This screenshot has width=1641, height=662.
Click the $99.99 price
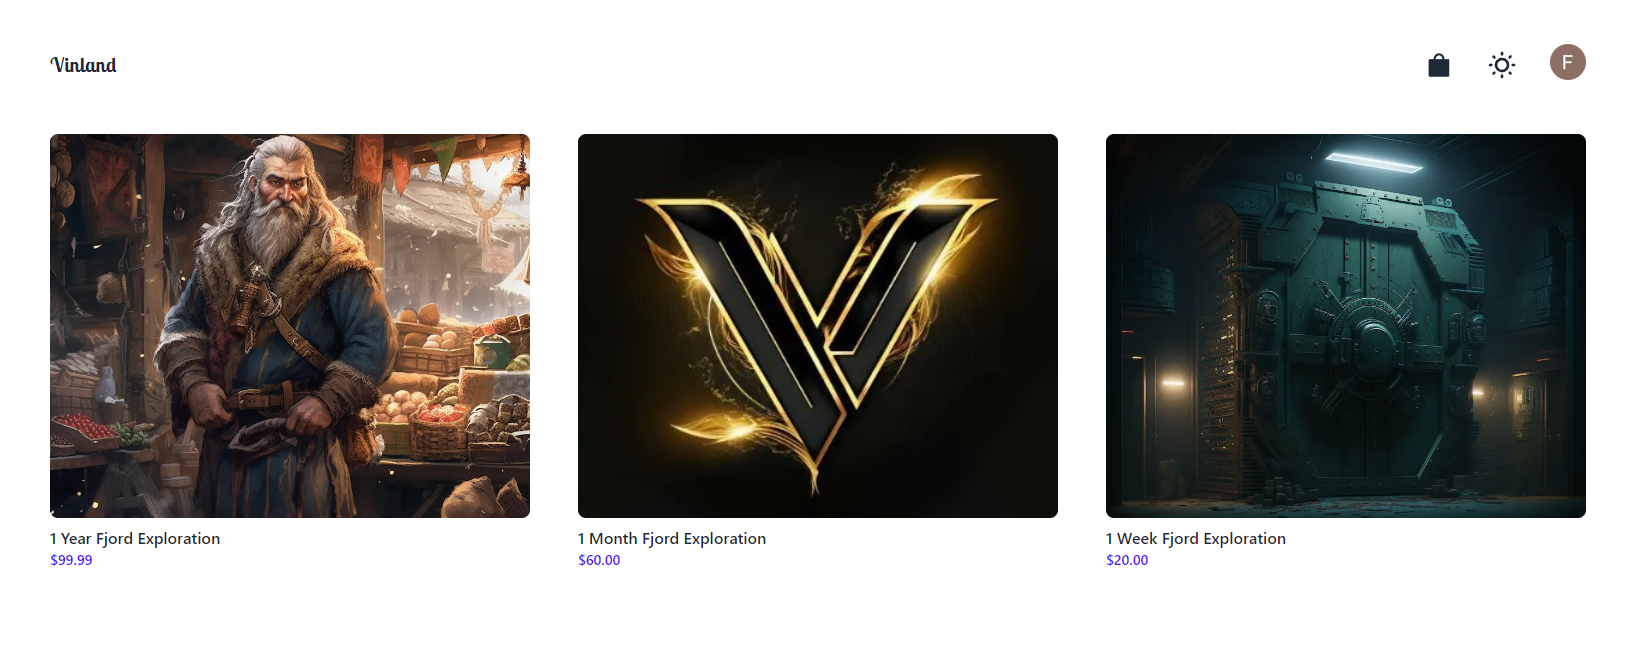71,560
